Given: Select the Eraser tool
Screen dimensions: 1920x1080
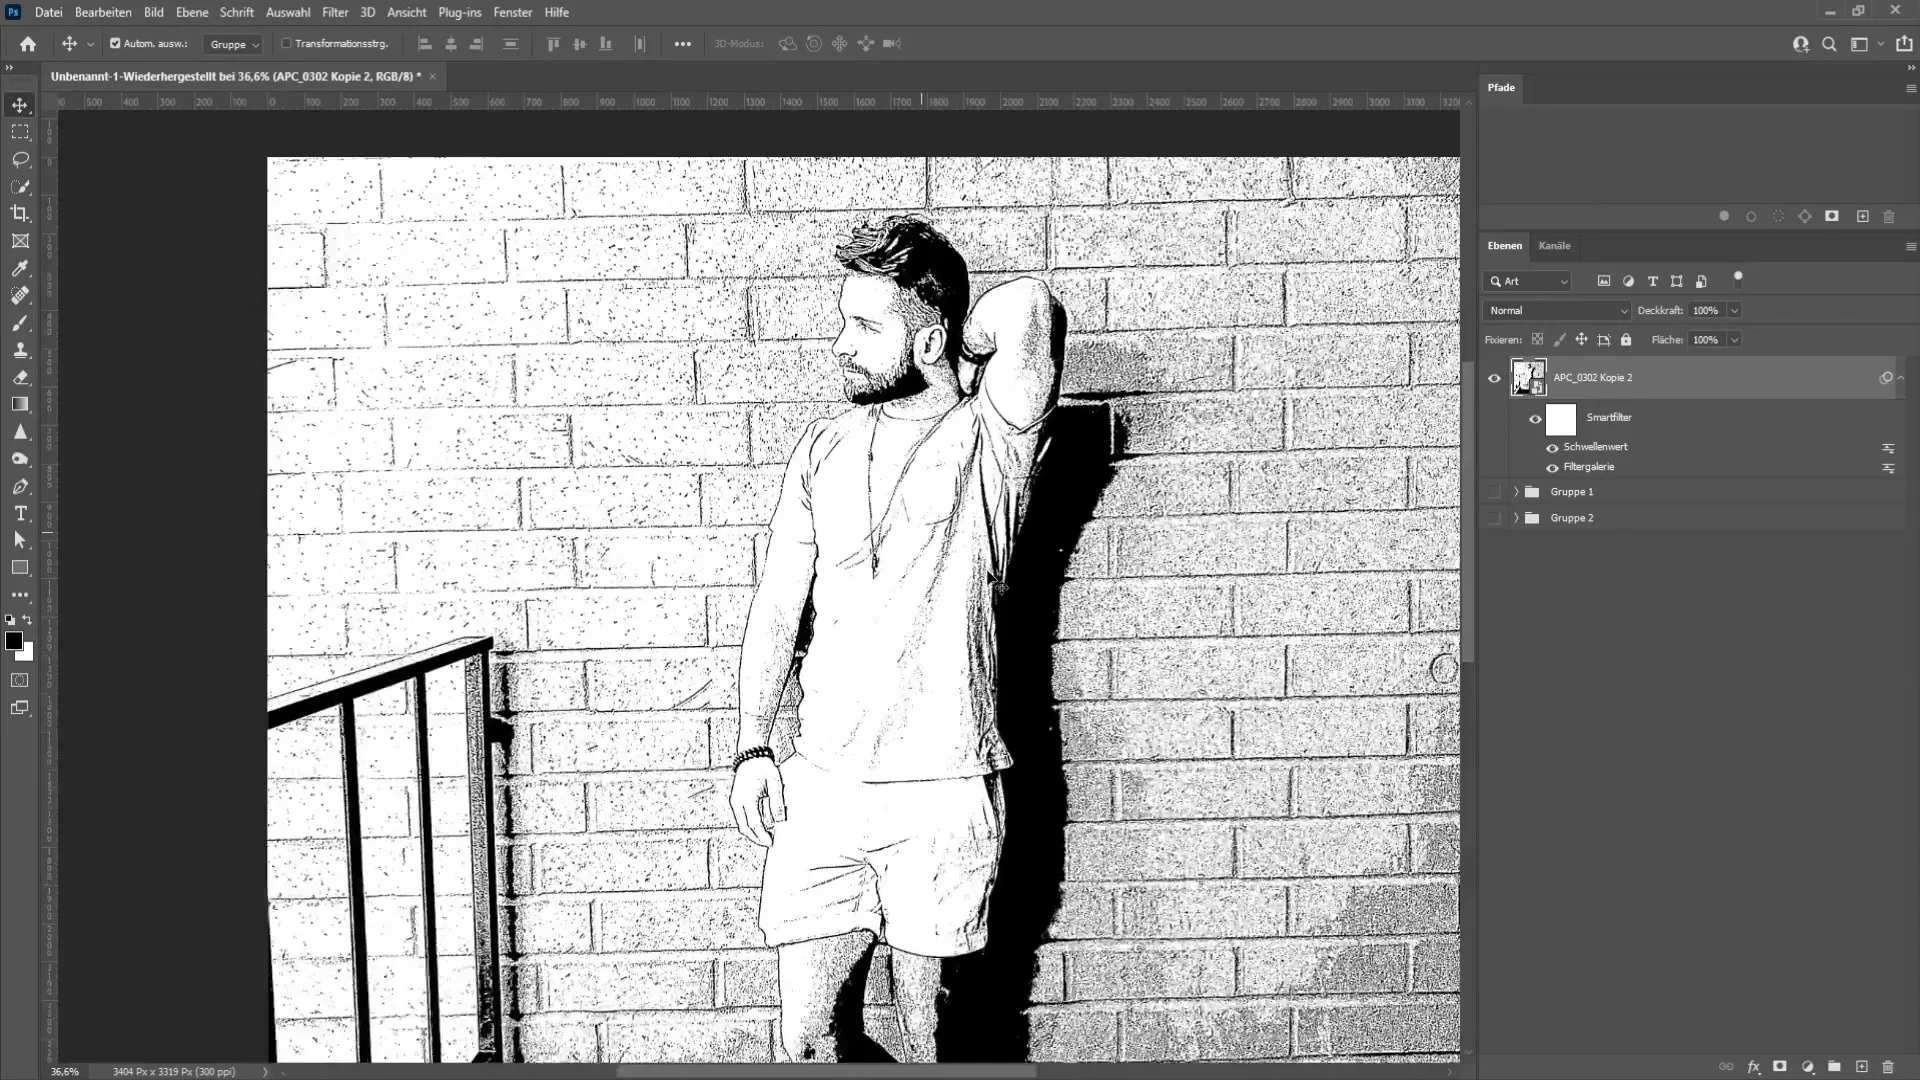Looking at the screenshot, I should pos(20,378).
